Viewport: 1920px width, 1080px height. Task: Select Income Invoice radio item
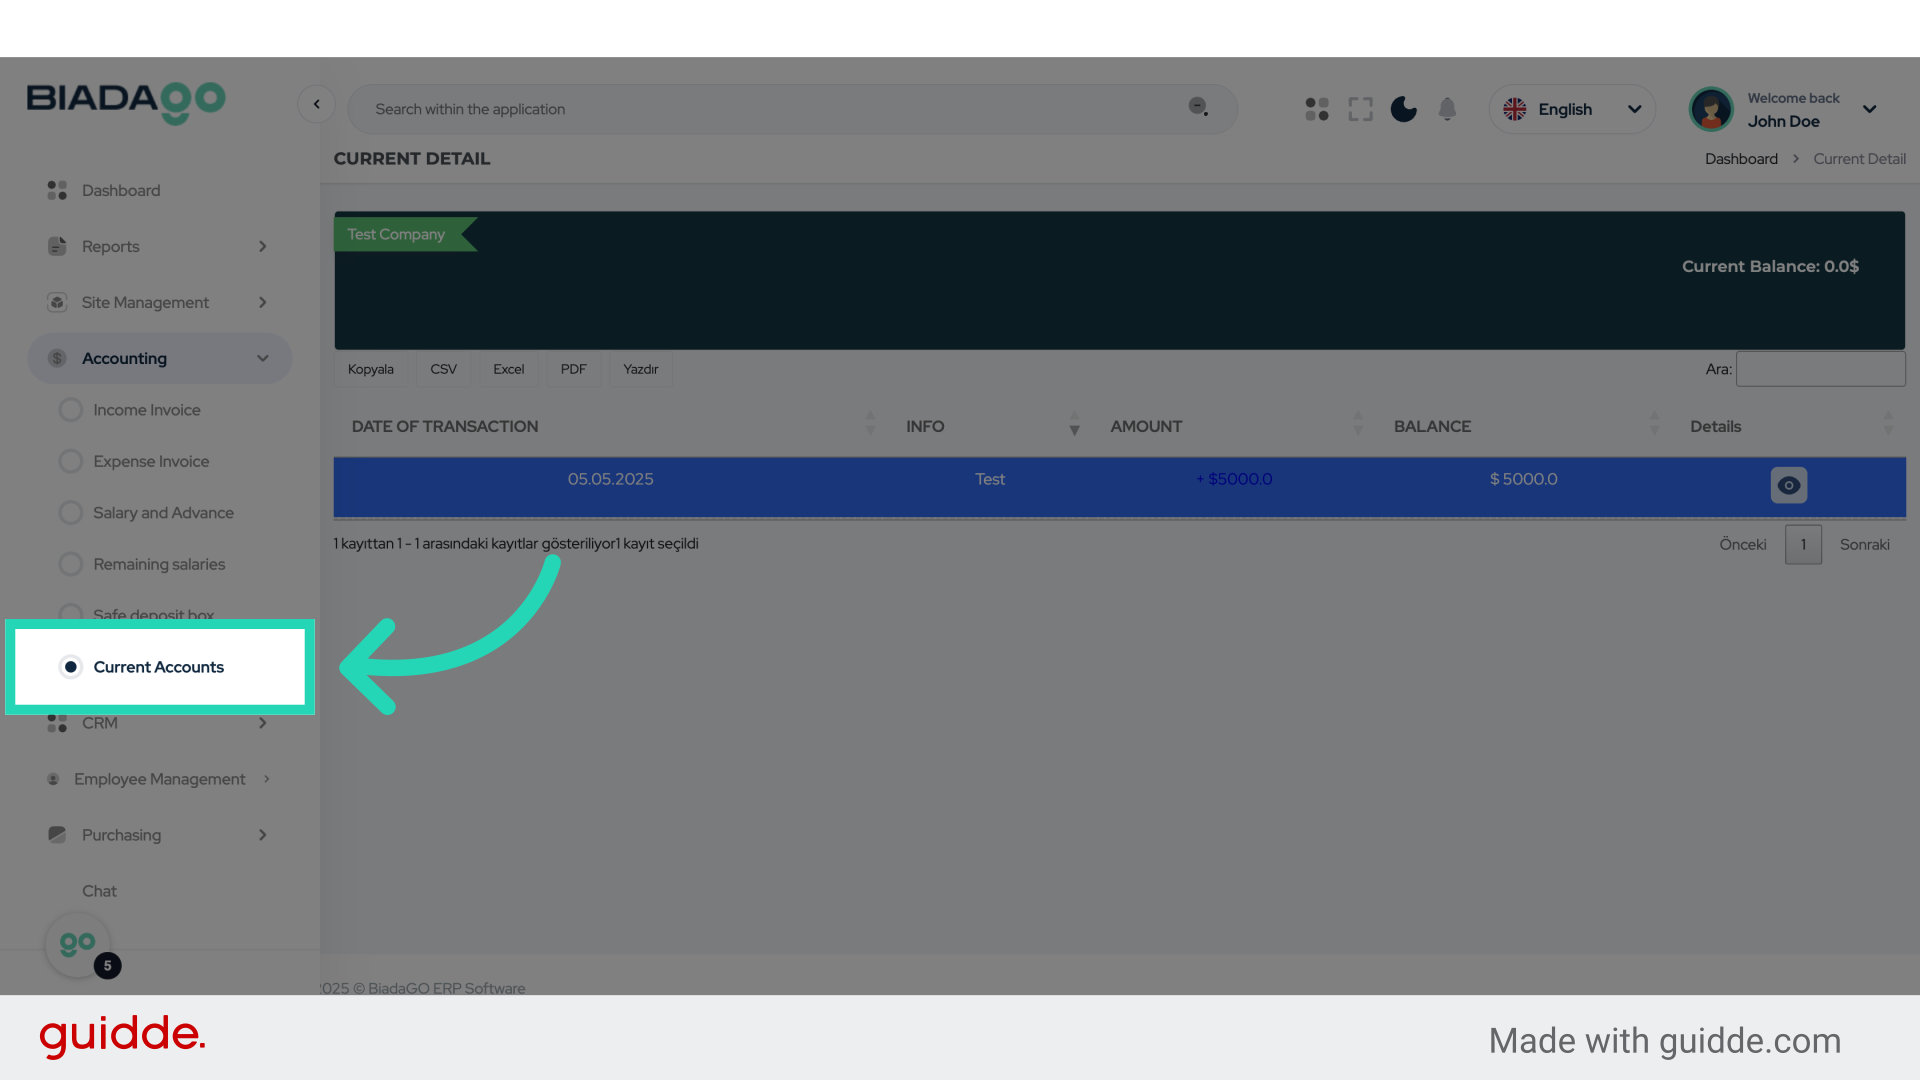(x=146, y=410)
